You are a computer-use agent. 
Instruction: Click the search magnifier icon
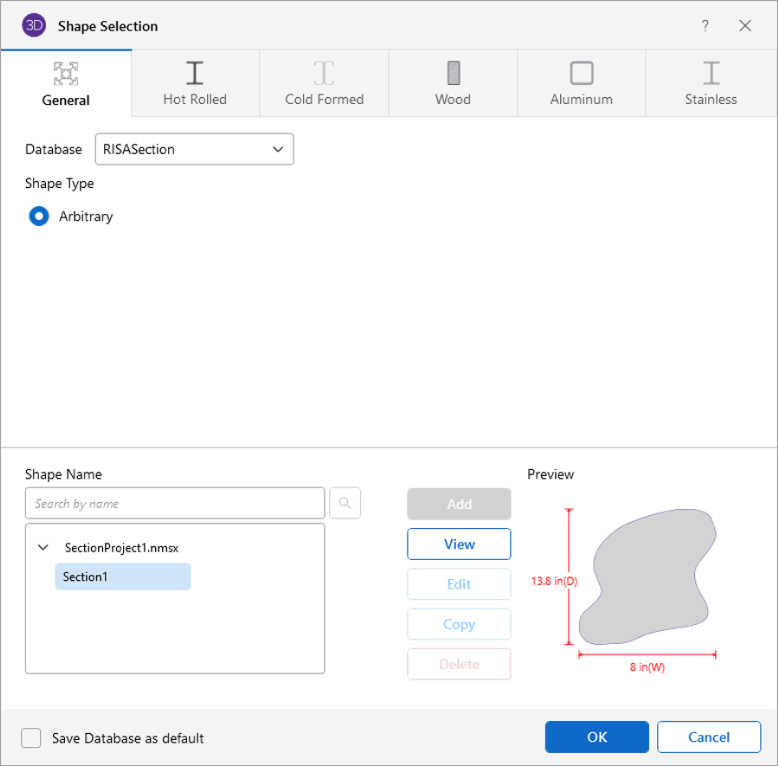click(345, 504)
